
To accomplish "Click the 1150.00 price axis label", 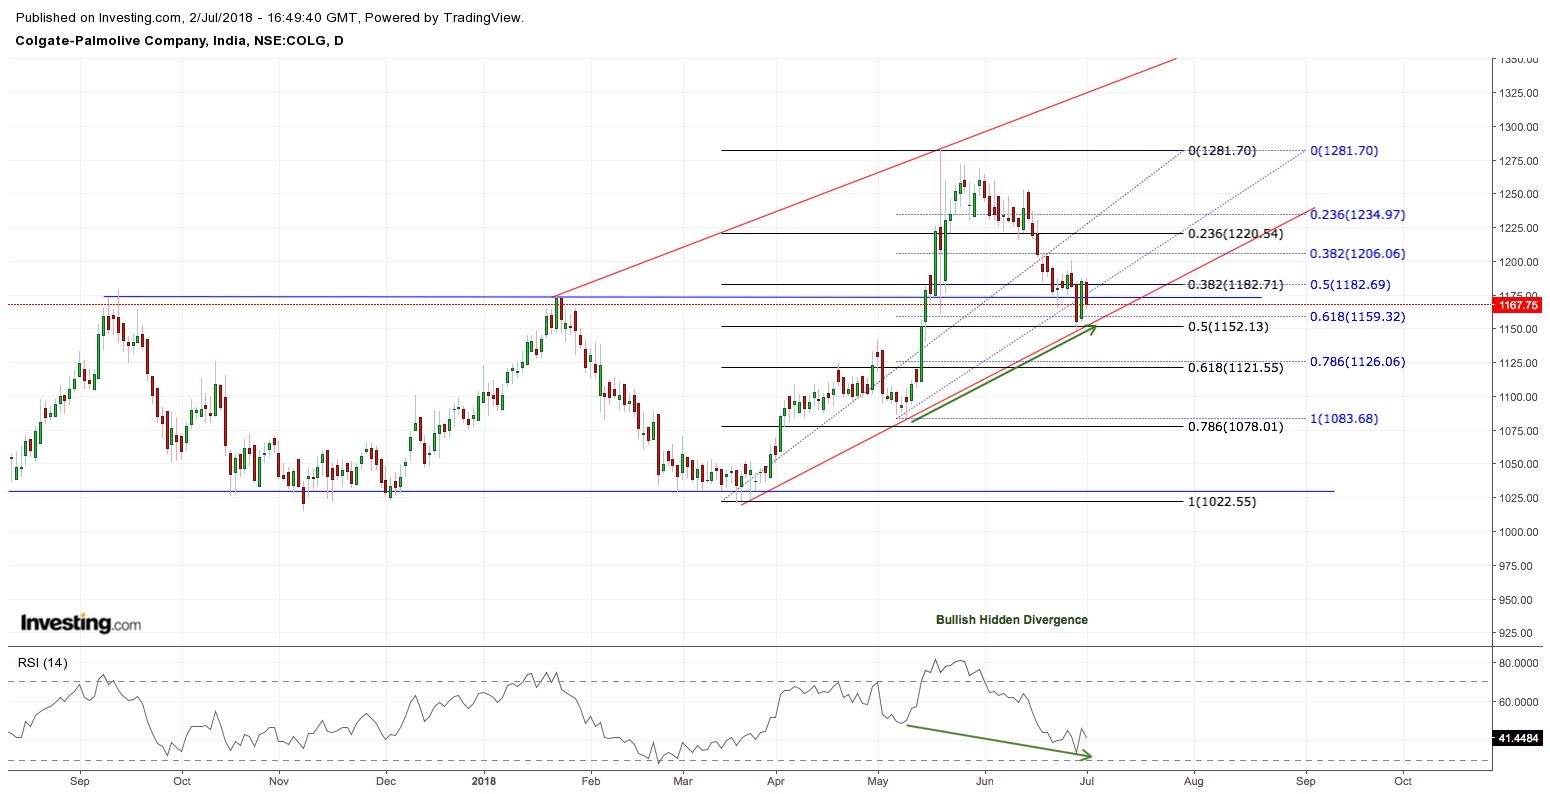I will (x=1519, y=329).
